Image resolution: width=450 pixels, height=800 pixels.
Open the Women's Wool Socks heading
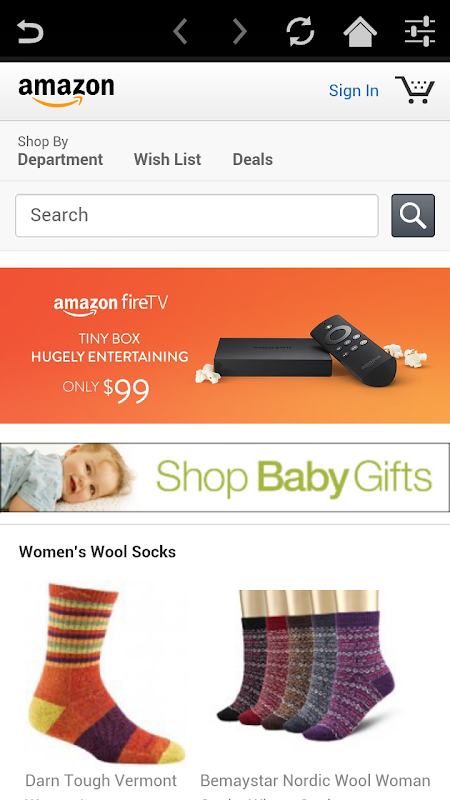(x=97, y=552)
